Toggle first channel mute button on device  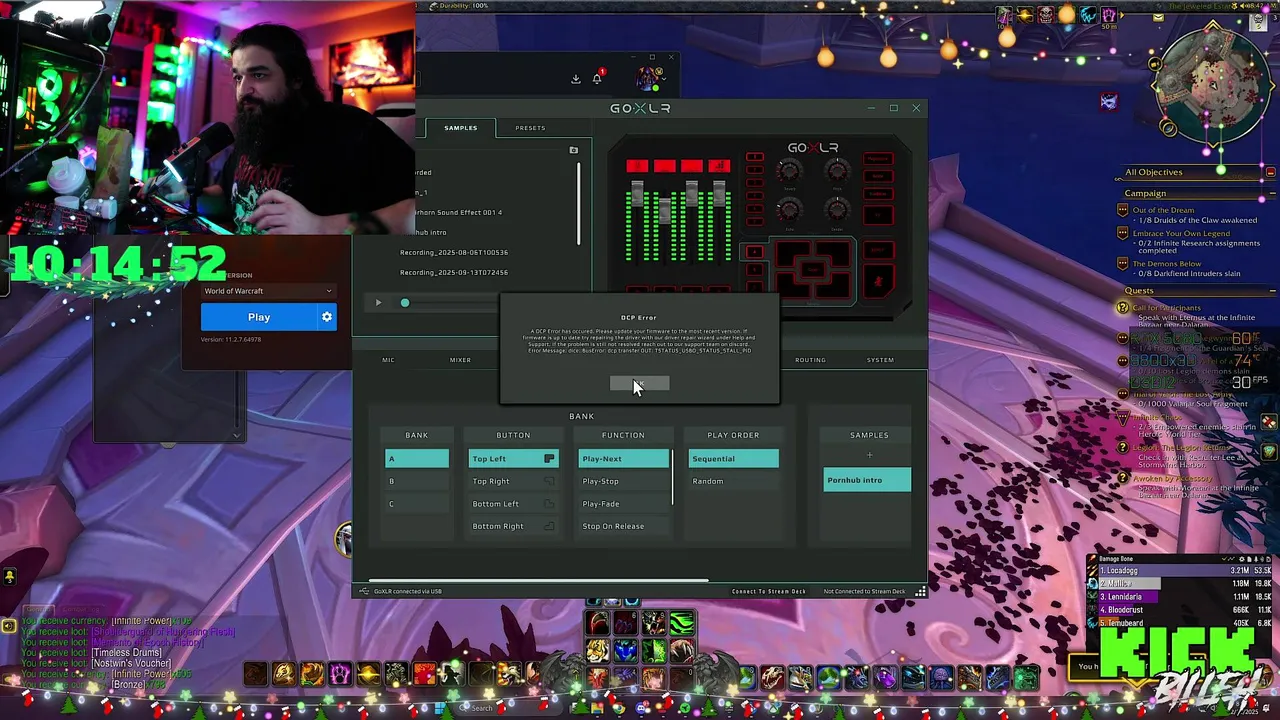pos(637,289)
